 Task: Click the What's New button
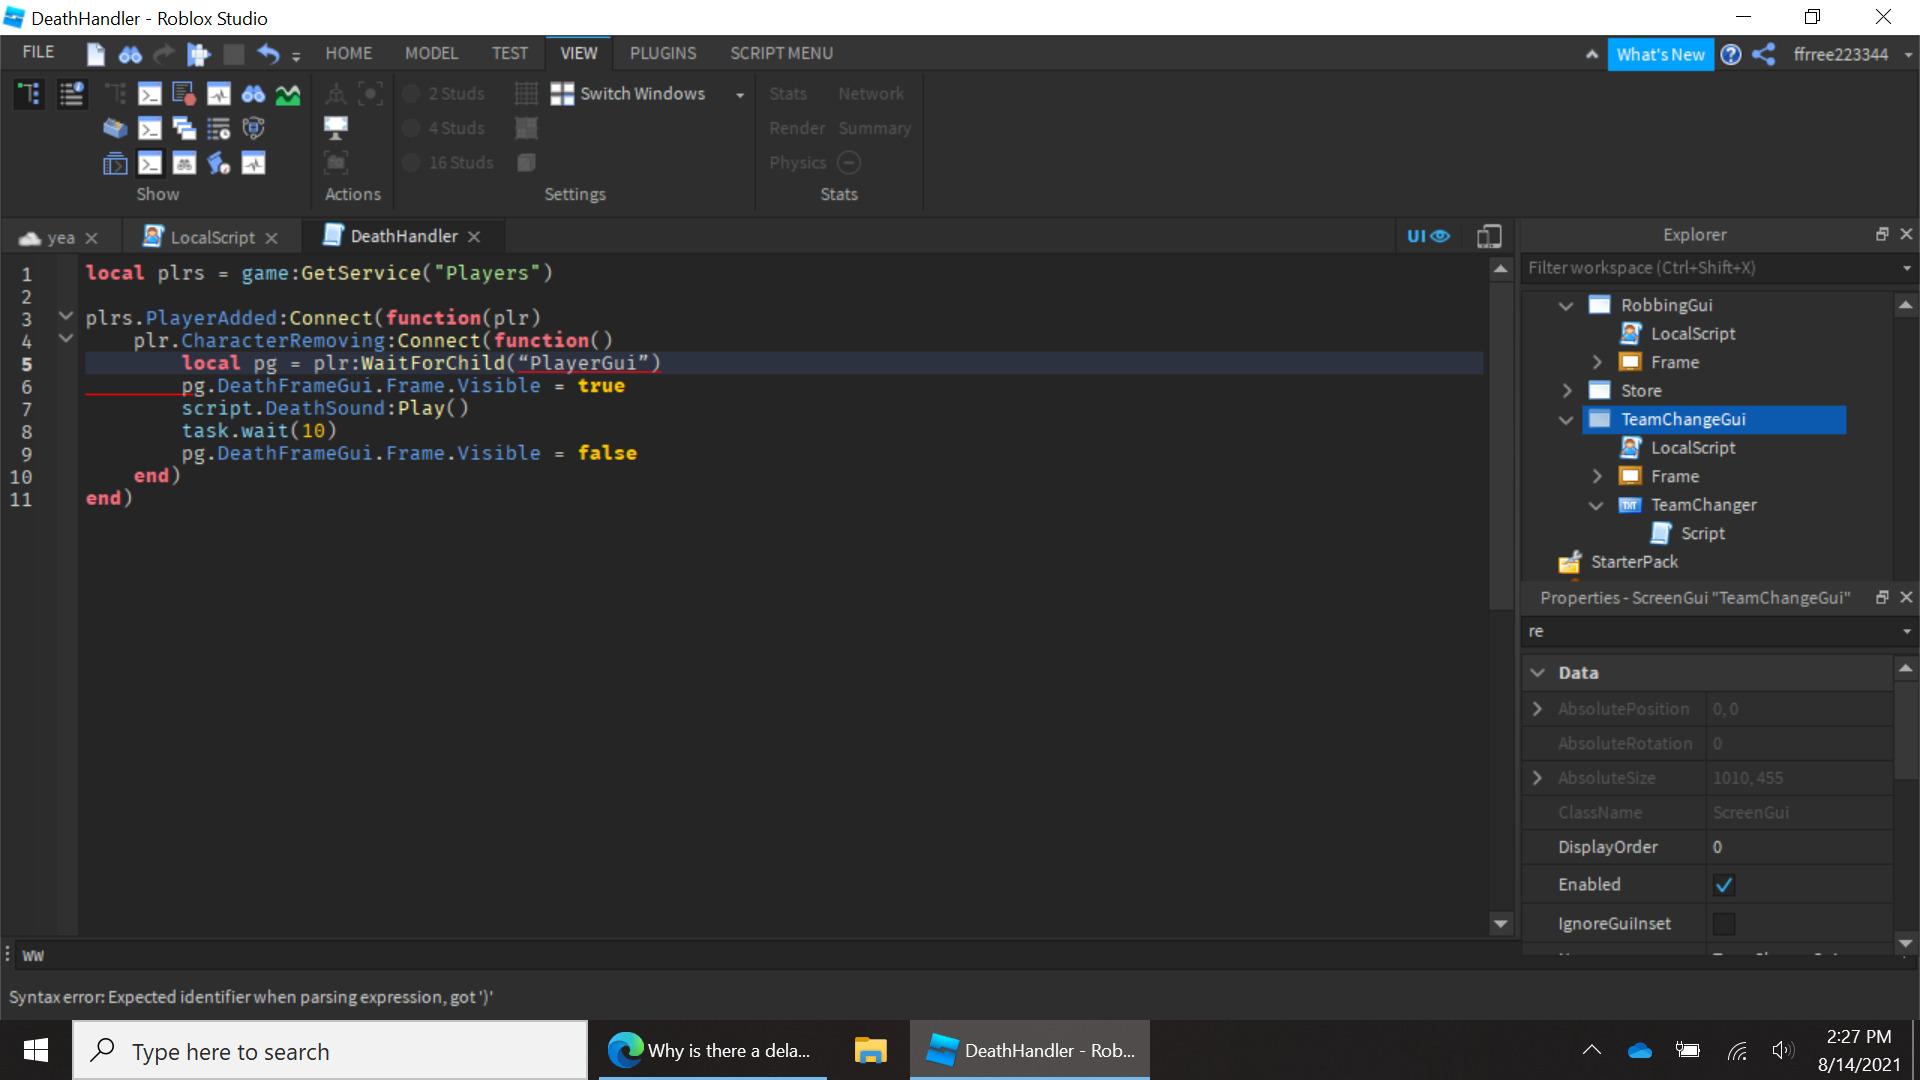click(1660, 54)
